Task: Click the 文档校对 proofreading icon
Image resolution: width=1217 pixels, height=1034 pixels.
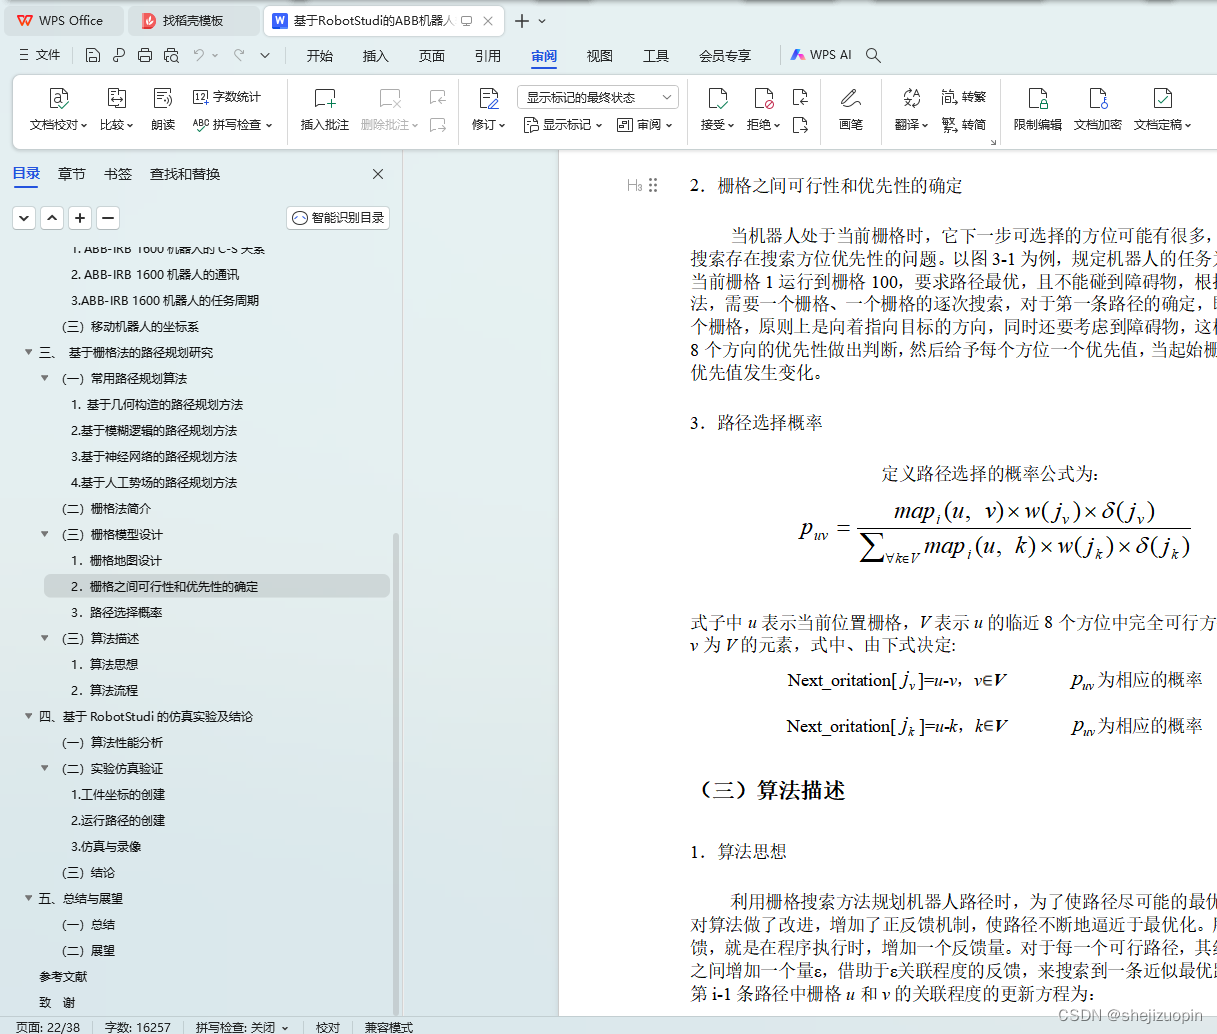Action: (59, 98)
